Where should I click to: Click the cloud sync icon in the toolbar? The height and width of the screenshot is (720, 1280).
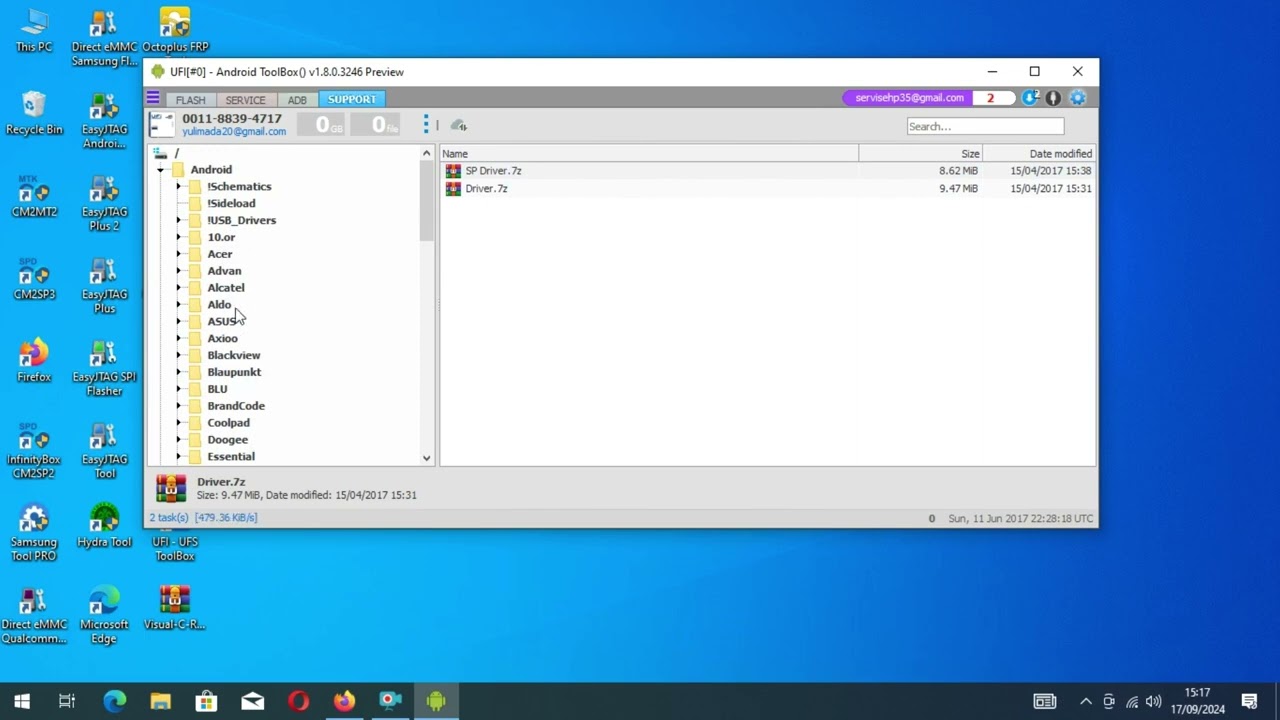(458, 125)
